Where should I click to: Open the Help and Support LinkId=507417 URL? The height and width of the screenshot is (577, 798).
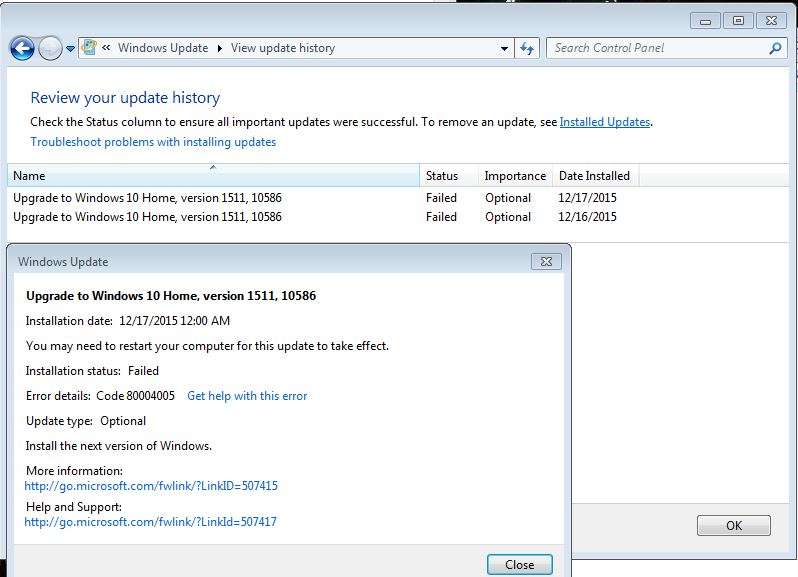click(151, 522)
